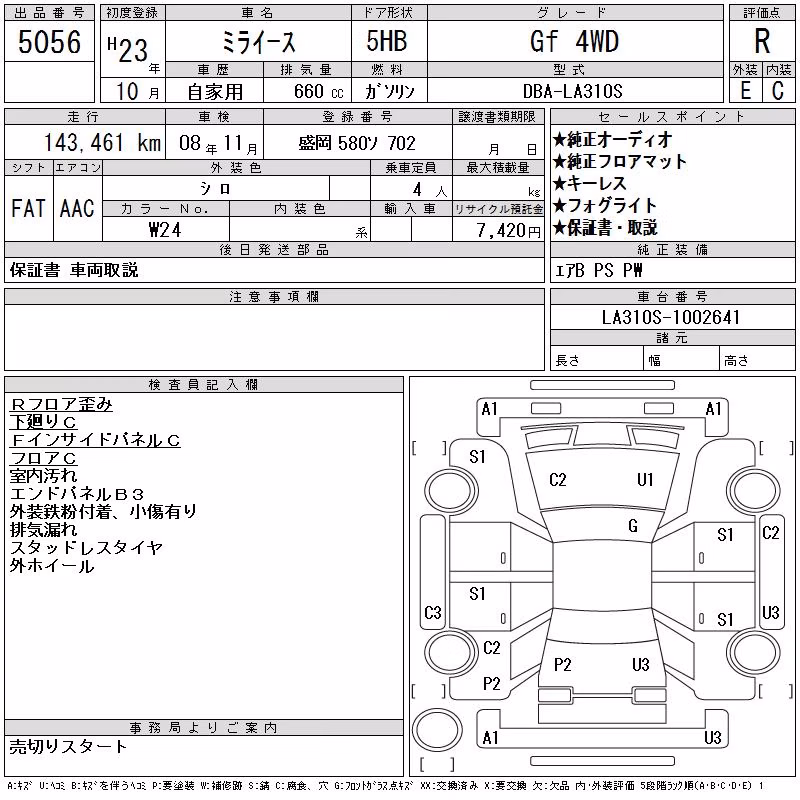This screenshot has width=800, height=800.
Task: Select the fuel type ガソリン
Action: coord(389,91)
